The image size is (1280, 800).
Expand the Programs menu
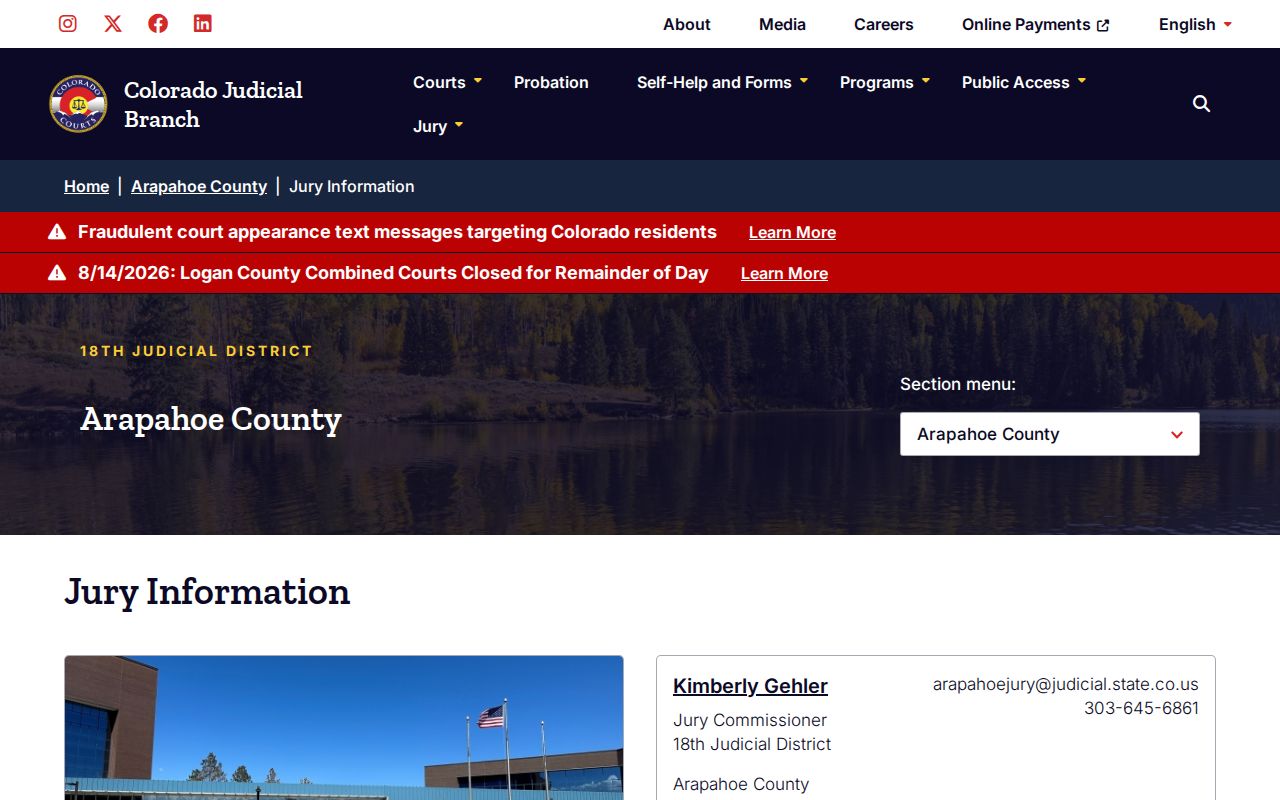coord(885,82)
